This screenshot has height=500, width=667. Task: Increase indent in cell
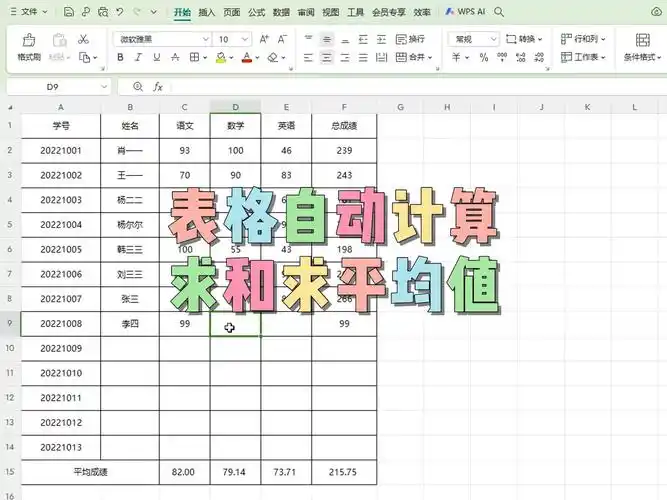(x=381, y=39)
